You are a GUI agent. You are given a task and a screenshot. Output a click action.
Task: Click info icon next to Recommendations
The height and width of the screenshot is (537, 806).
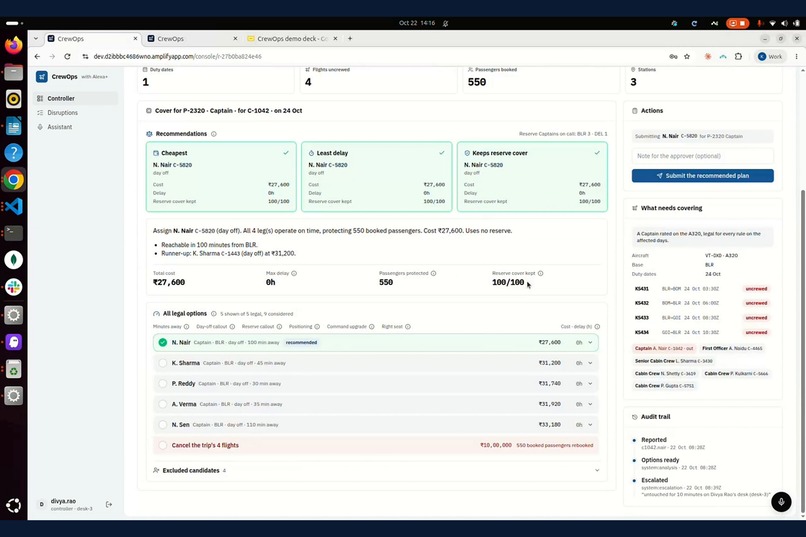pyautogui.click(x=214, y=134)
